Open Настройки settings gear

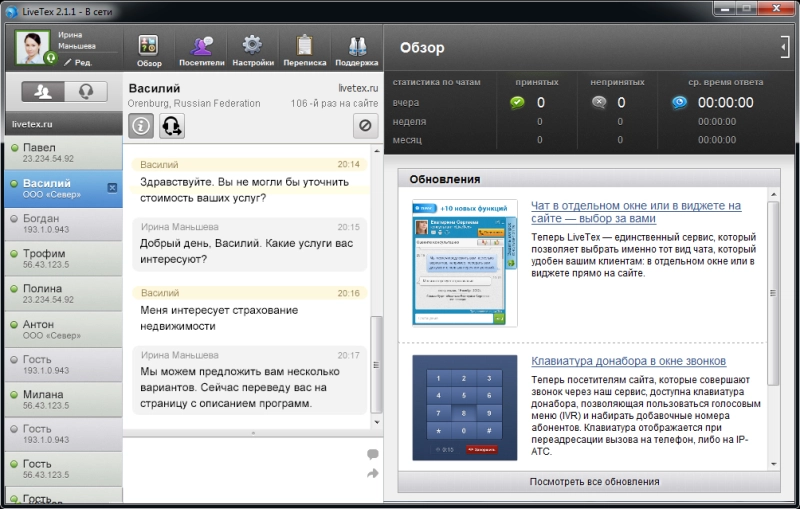(252, 50)
